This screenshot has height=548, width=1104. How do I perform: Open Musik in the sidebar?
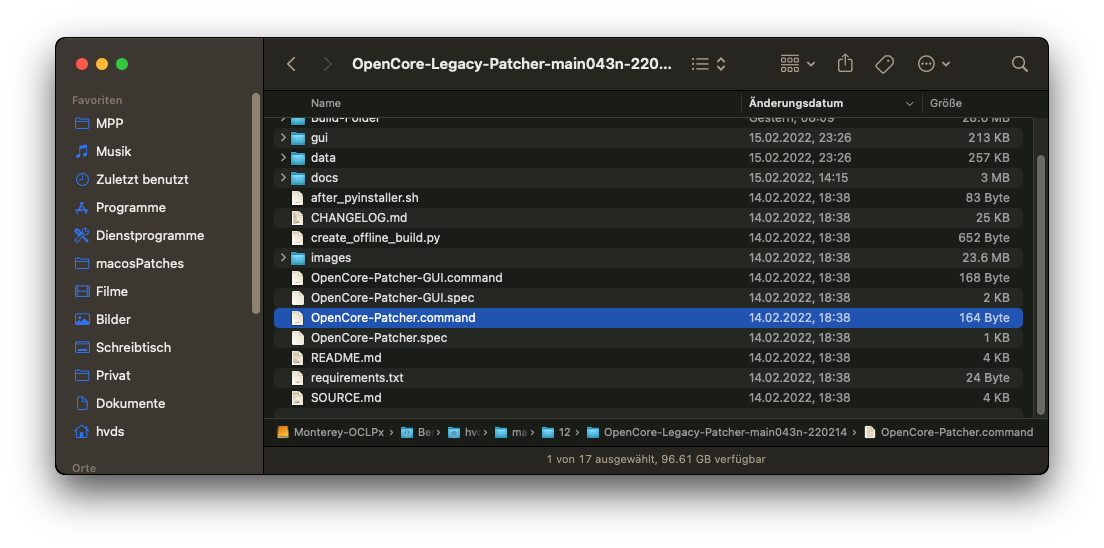click(113, 151)
